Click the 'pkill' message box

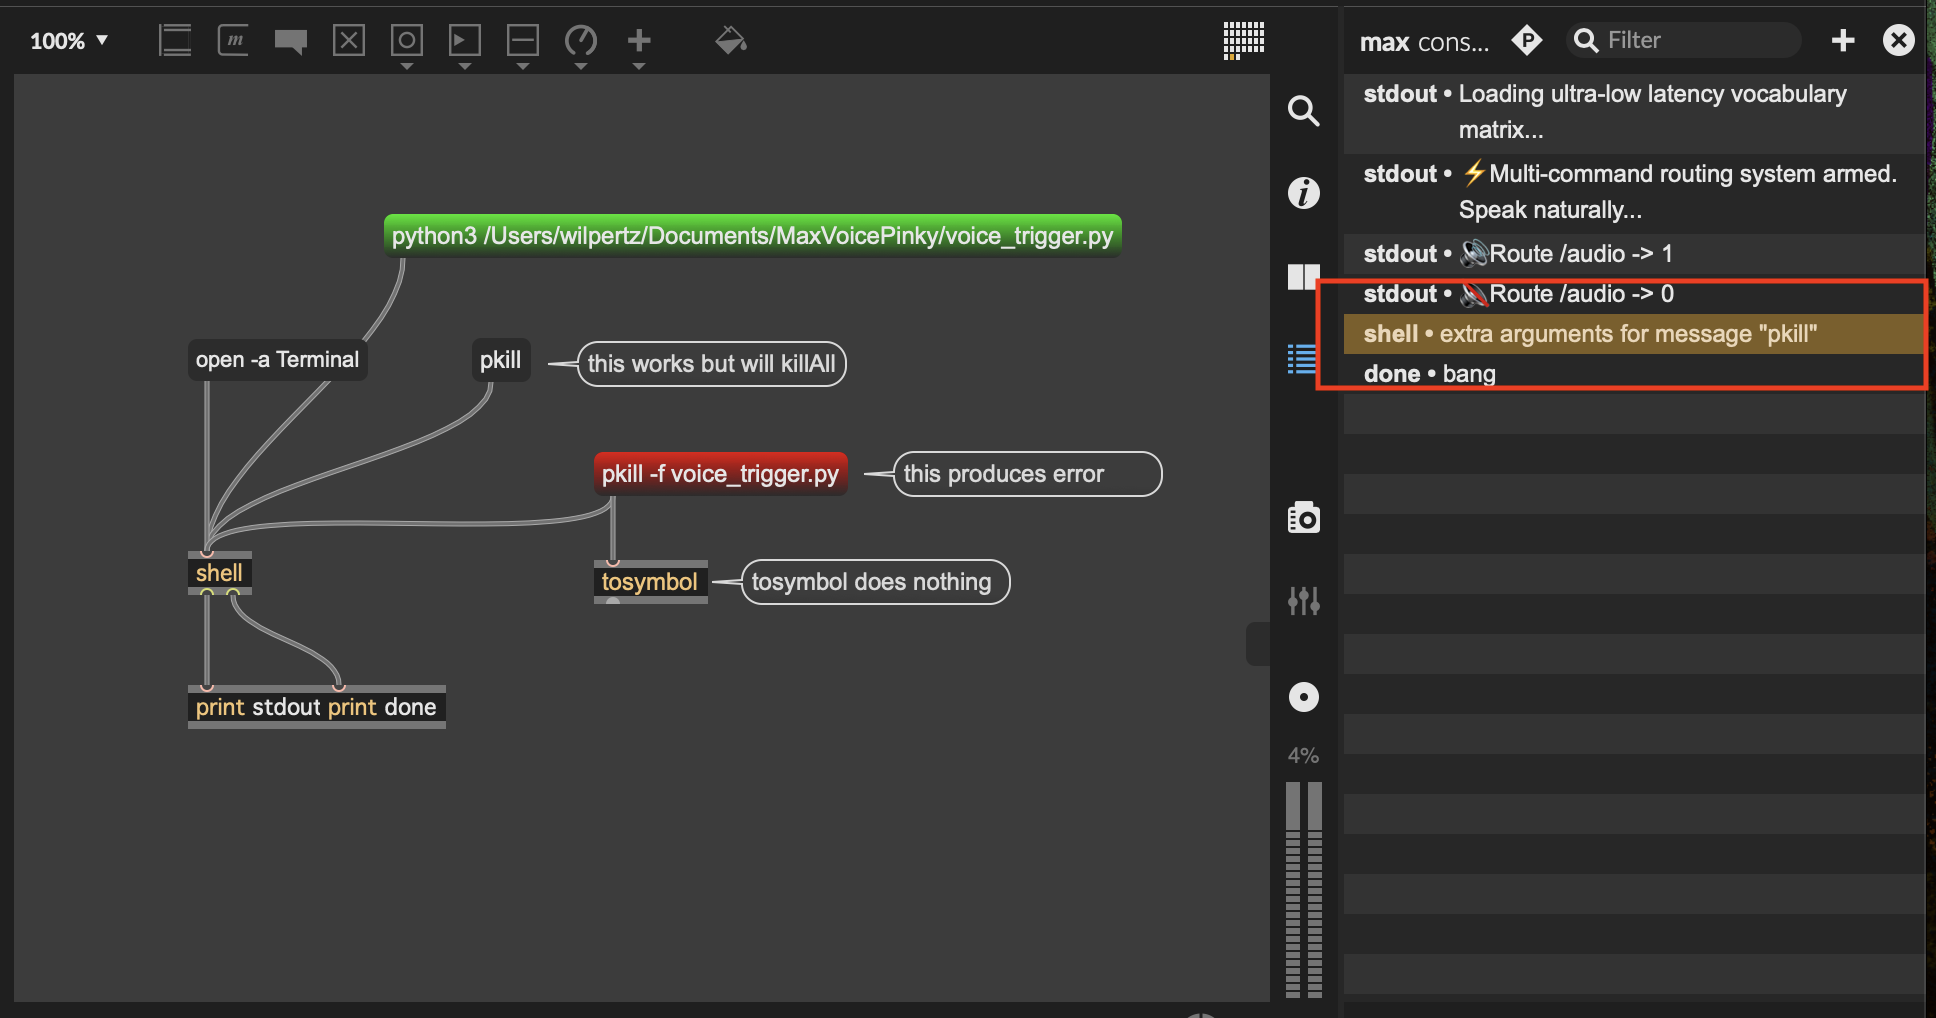pyautogui.click(x=500, y=360)
